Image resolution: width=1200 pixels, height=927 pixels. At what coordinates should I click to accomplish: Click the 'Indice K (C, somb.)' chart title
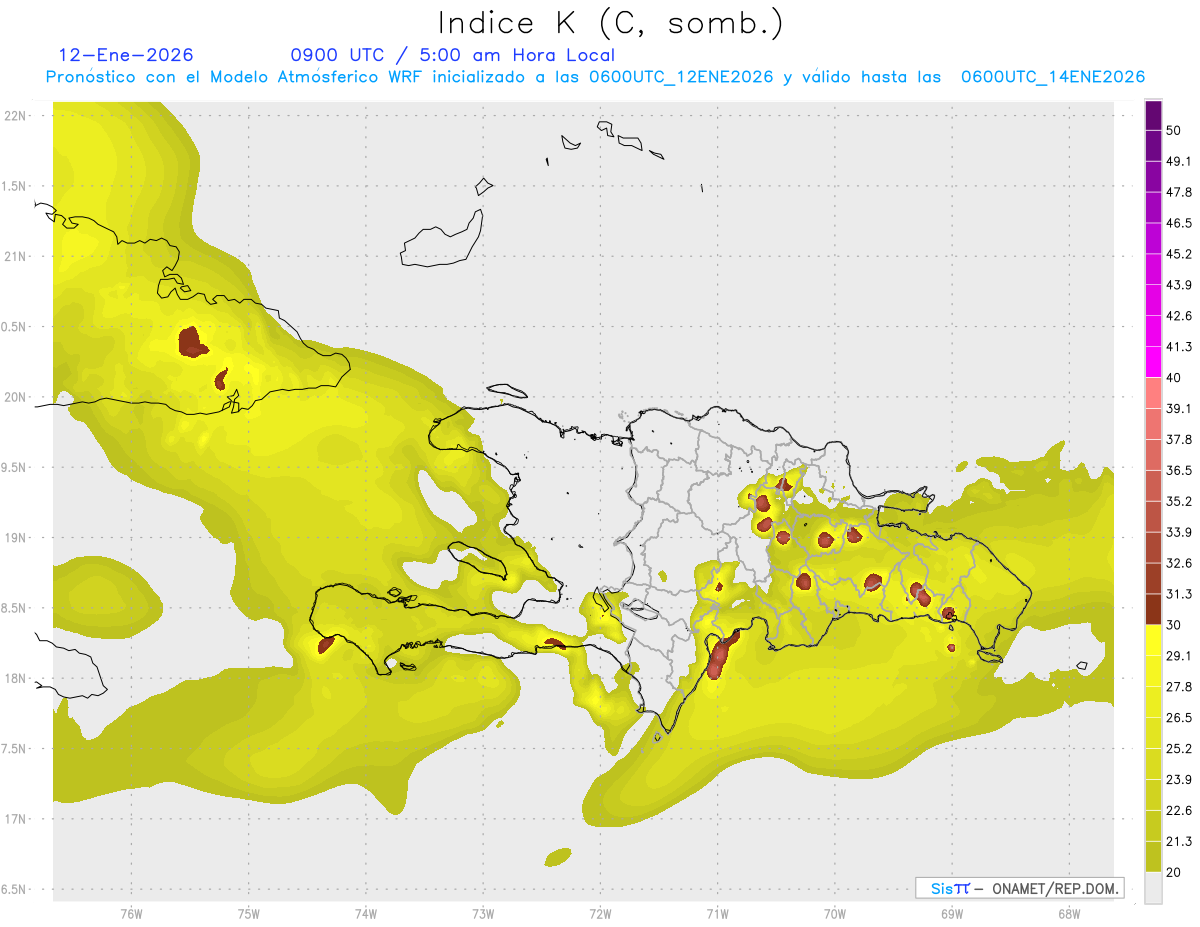[x=611, y=22]
